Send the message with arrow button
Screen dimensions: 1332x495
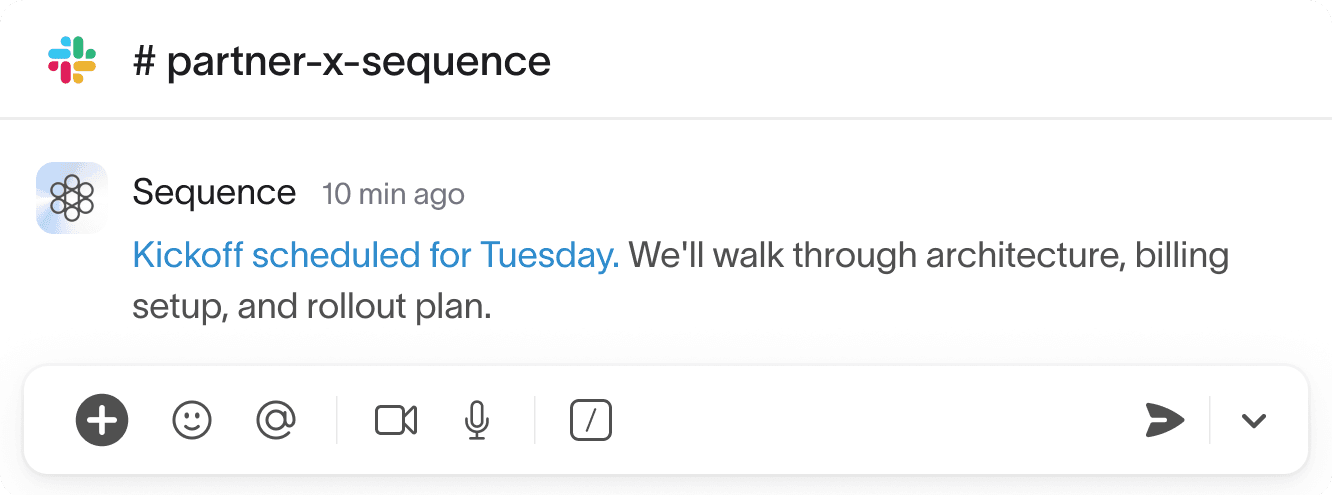[1164, 420]
